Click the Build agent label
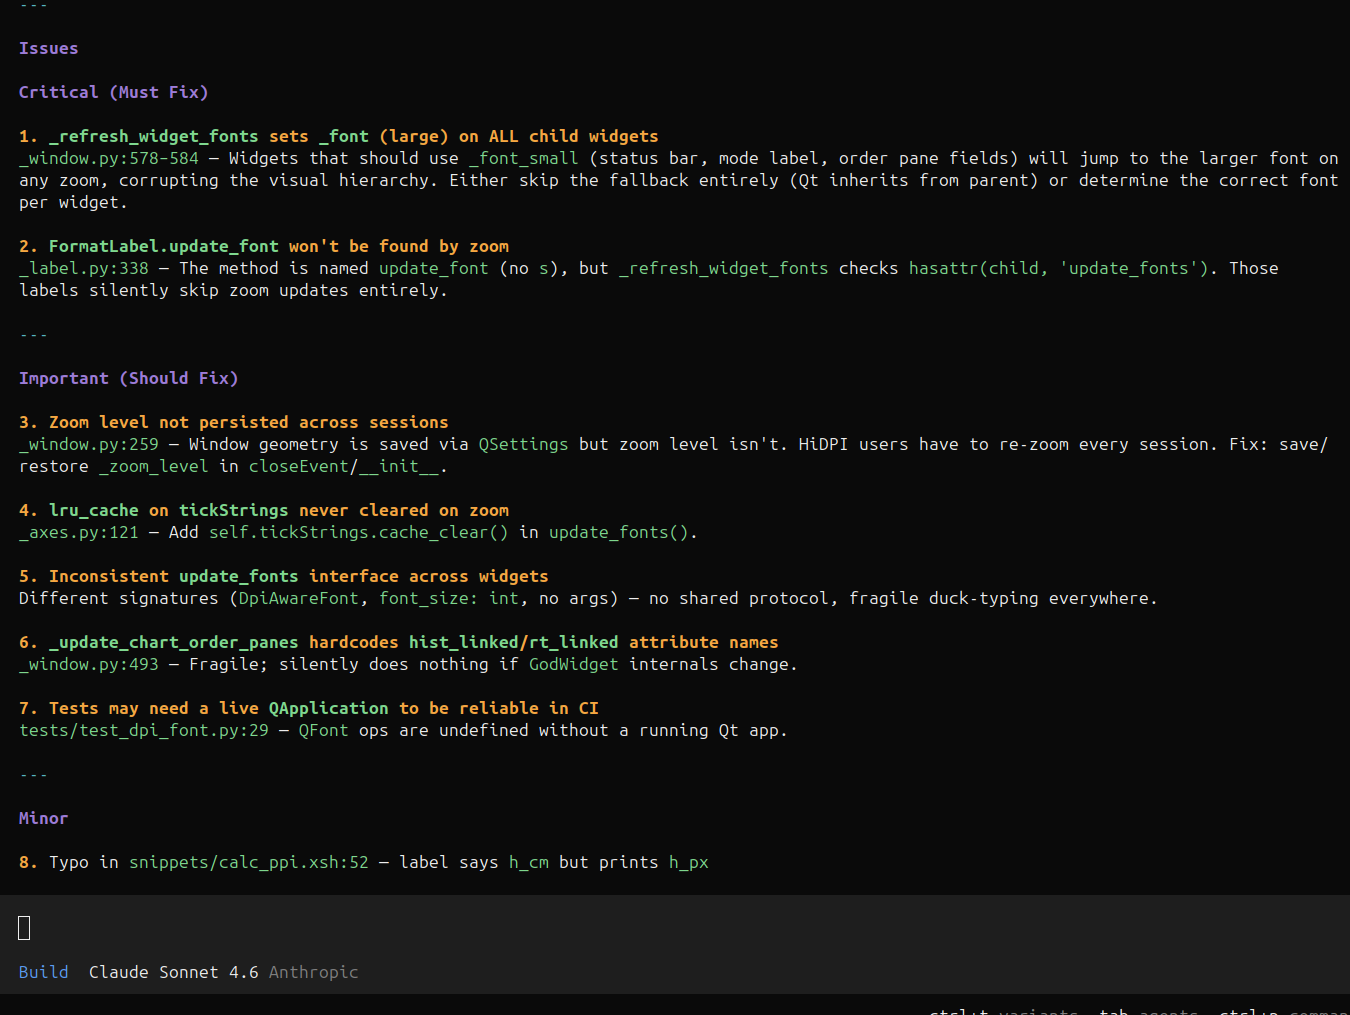This screenshot has width=1350, height=1015. coord(44,972)
